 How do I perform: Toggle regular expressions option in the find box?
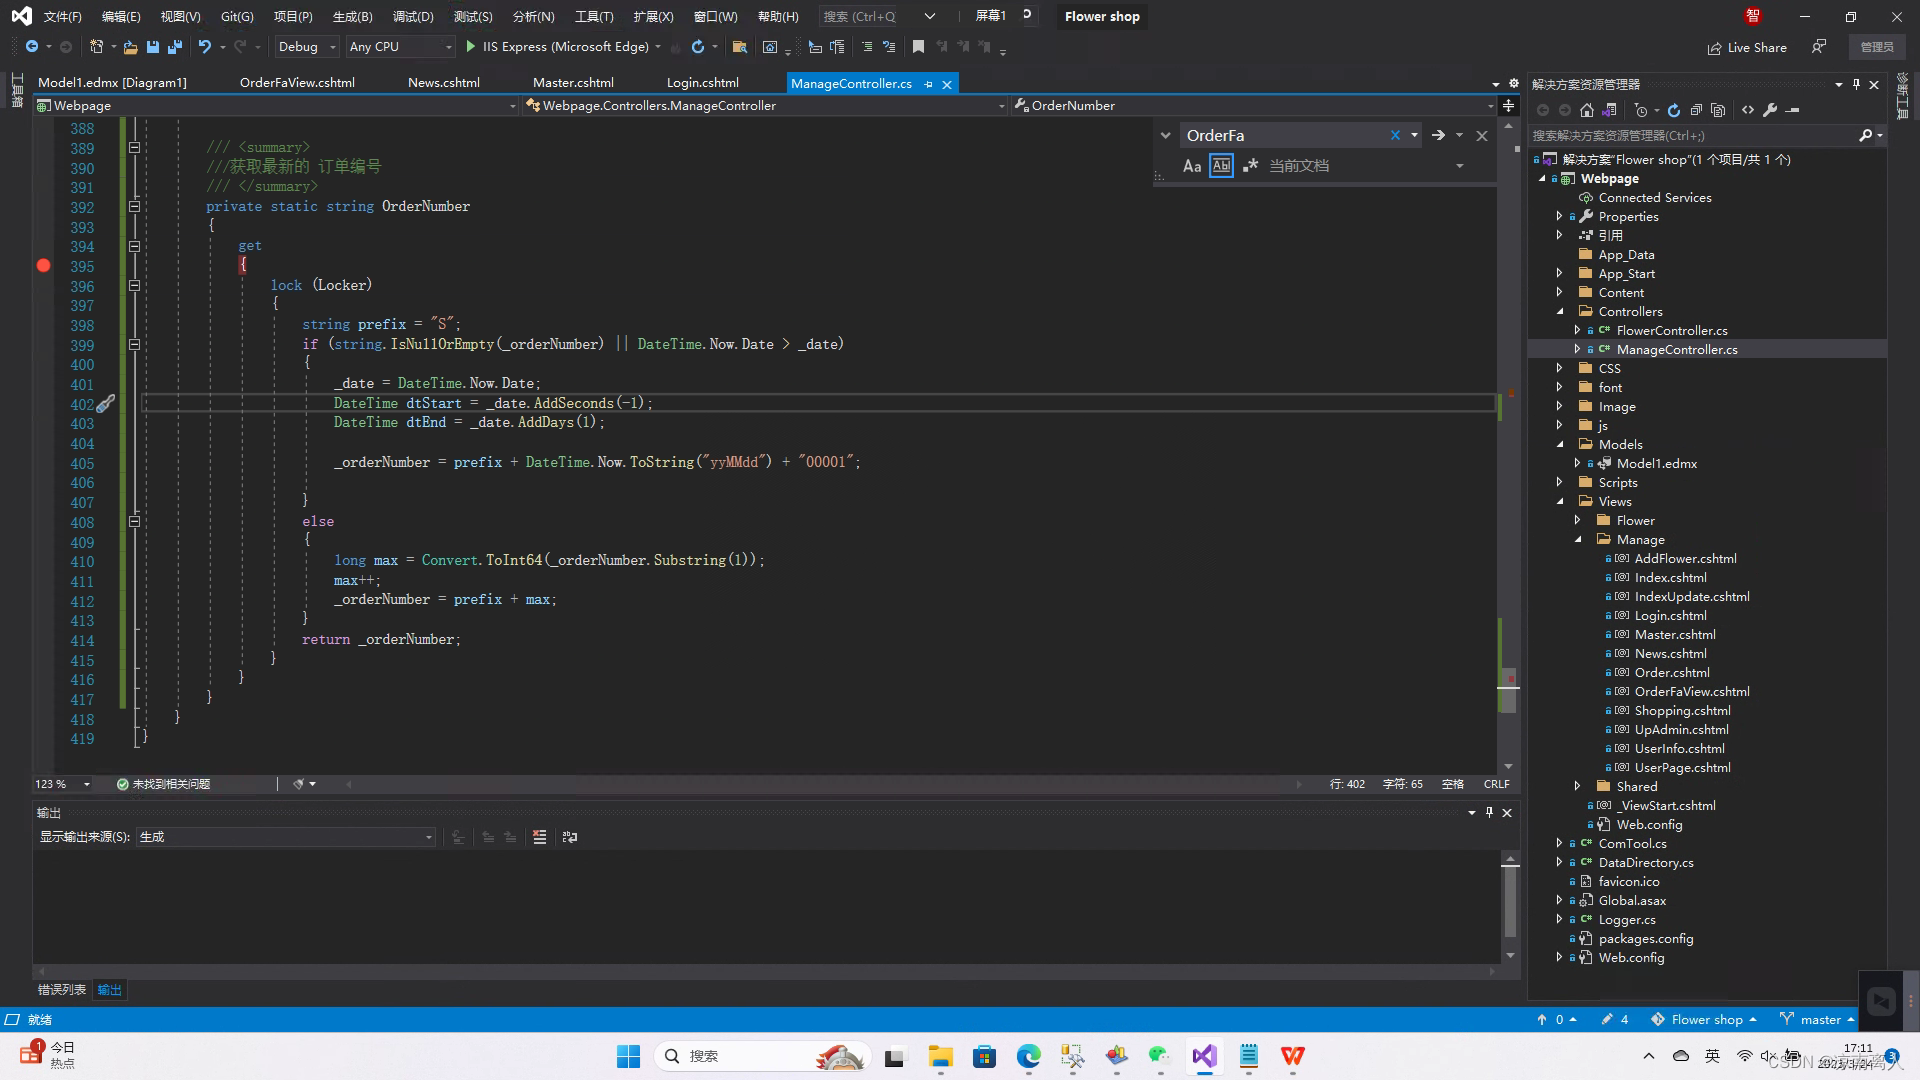coord(1250,166)
